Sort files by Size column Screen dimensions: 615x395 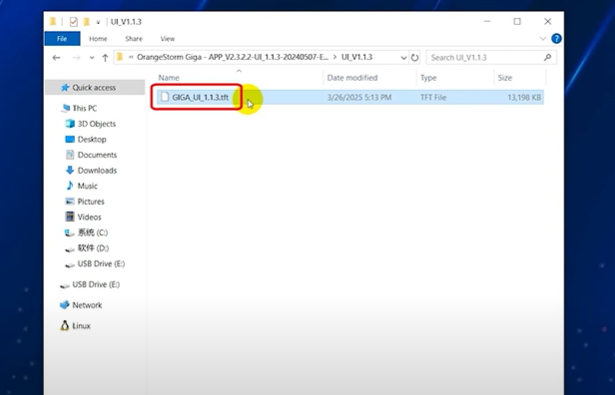pyautogui.click(x=505, y=78)
